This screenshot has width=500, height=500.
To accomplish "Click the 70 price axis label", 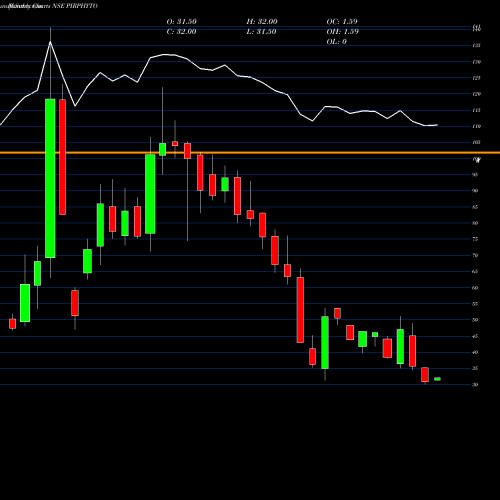I will pyautogui.click(x=475, y=255).
